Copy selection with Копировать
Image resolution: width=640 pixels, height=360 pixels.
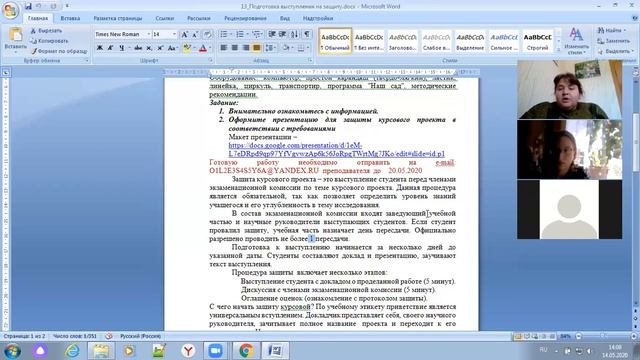(x=49, y=41)
